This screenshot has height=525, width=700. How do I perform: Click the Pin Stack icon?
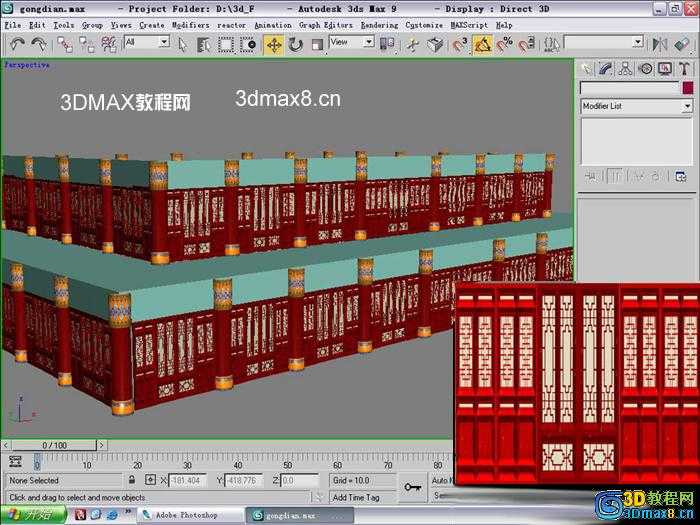click(591, 177)
